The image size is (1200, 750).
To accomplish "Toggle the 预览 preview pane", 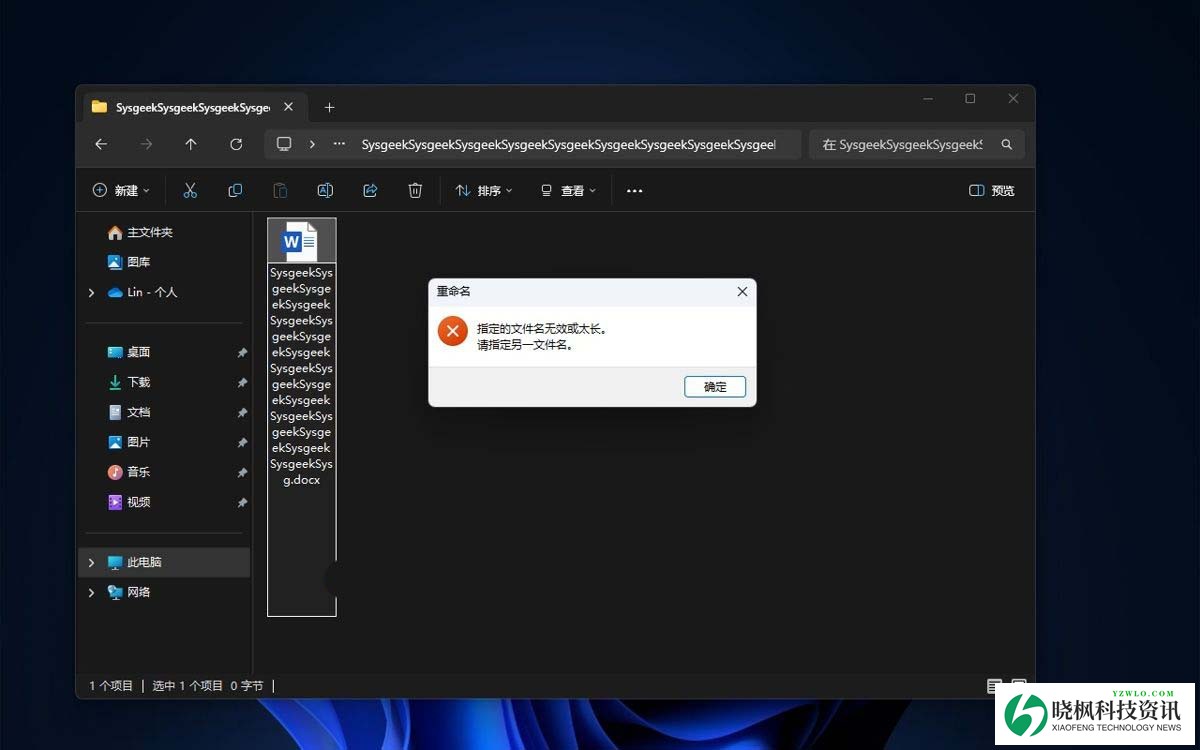I will 991,190.
